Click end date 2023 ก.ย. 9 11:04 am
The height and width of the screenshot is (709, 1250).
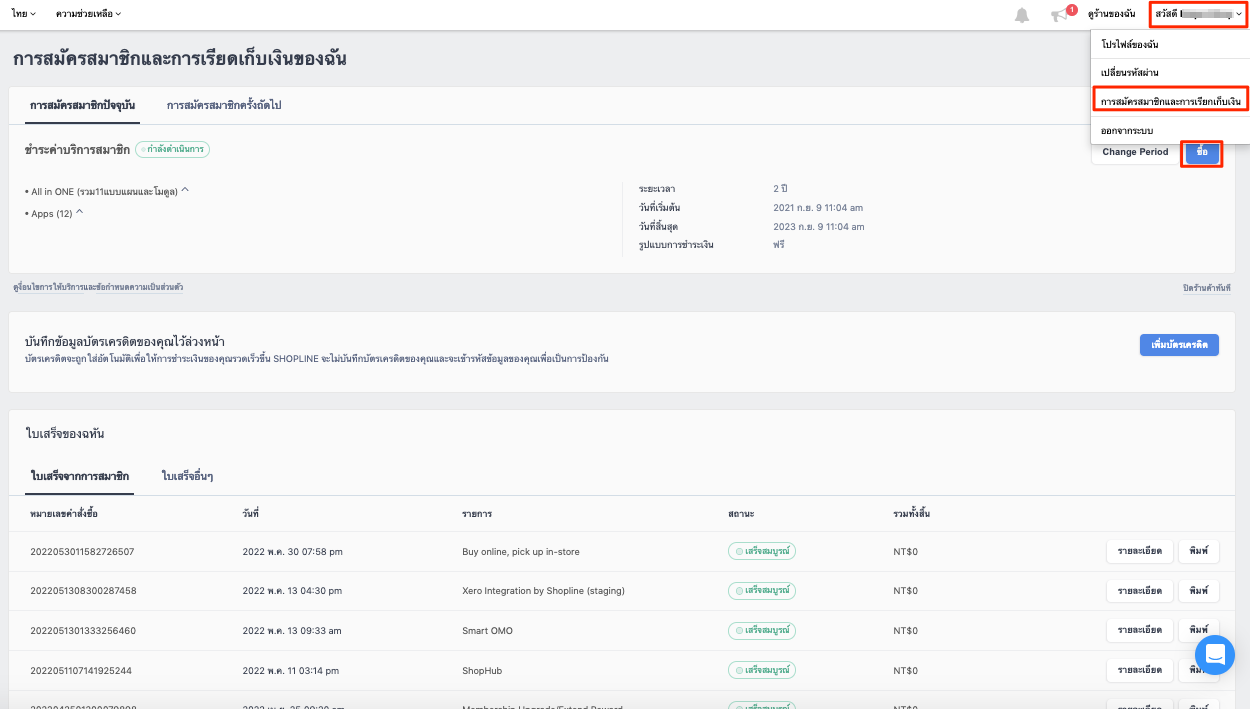click(818, 226)
